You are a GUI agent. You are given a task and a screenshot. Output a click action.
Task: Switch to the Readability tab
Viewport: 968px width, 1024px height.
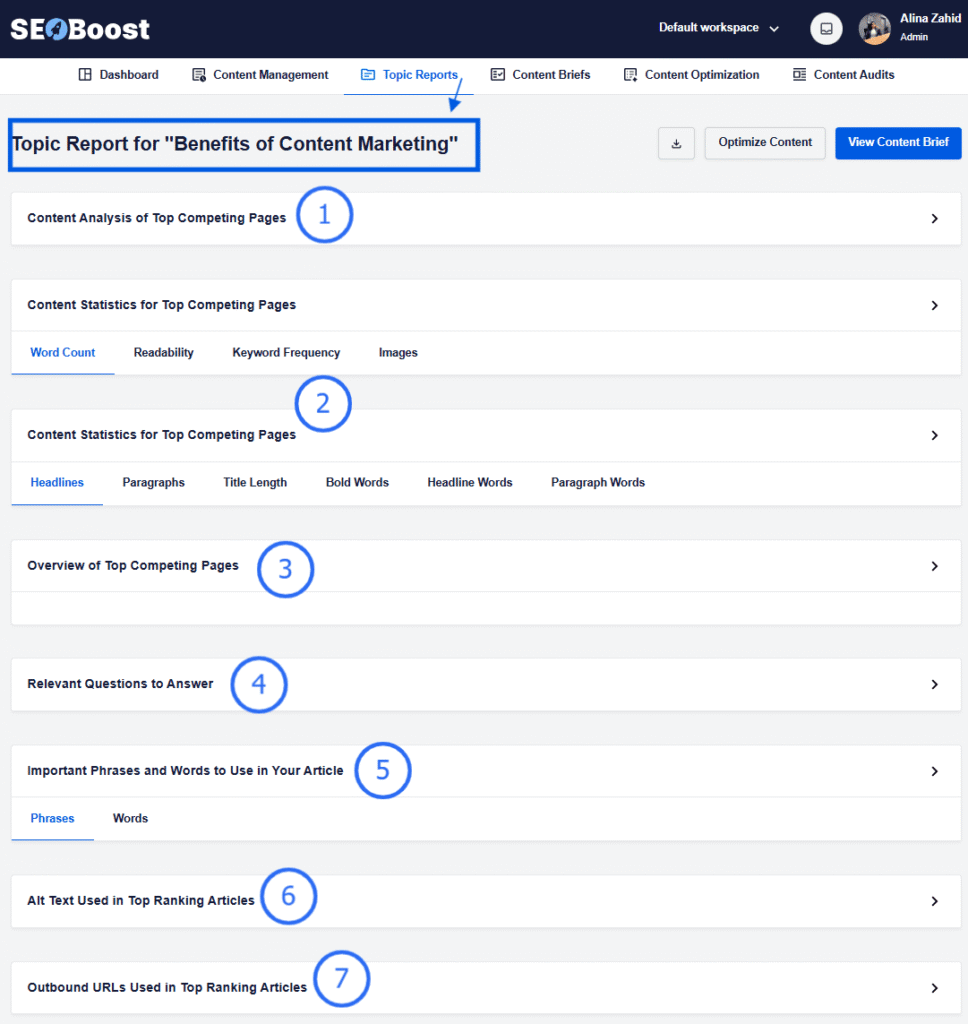[164, 352]
